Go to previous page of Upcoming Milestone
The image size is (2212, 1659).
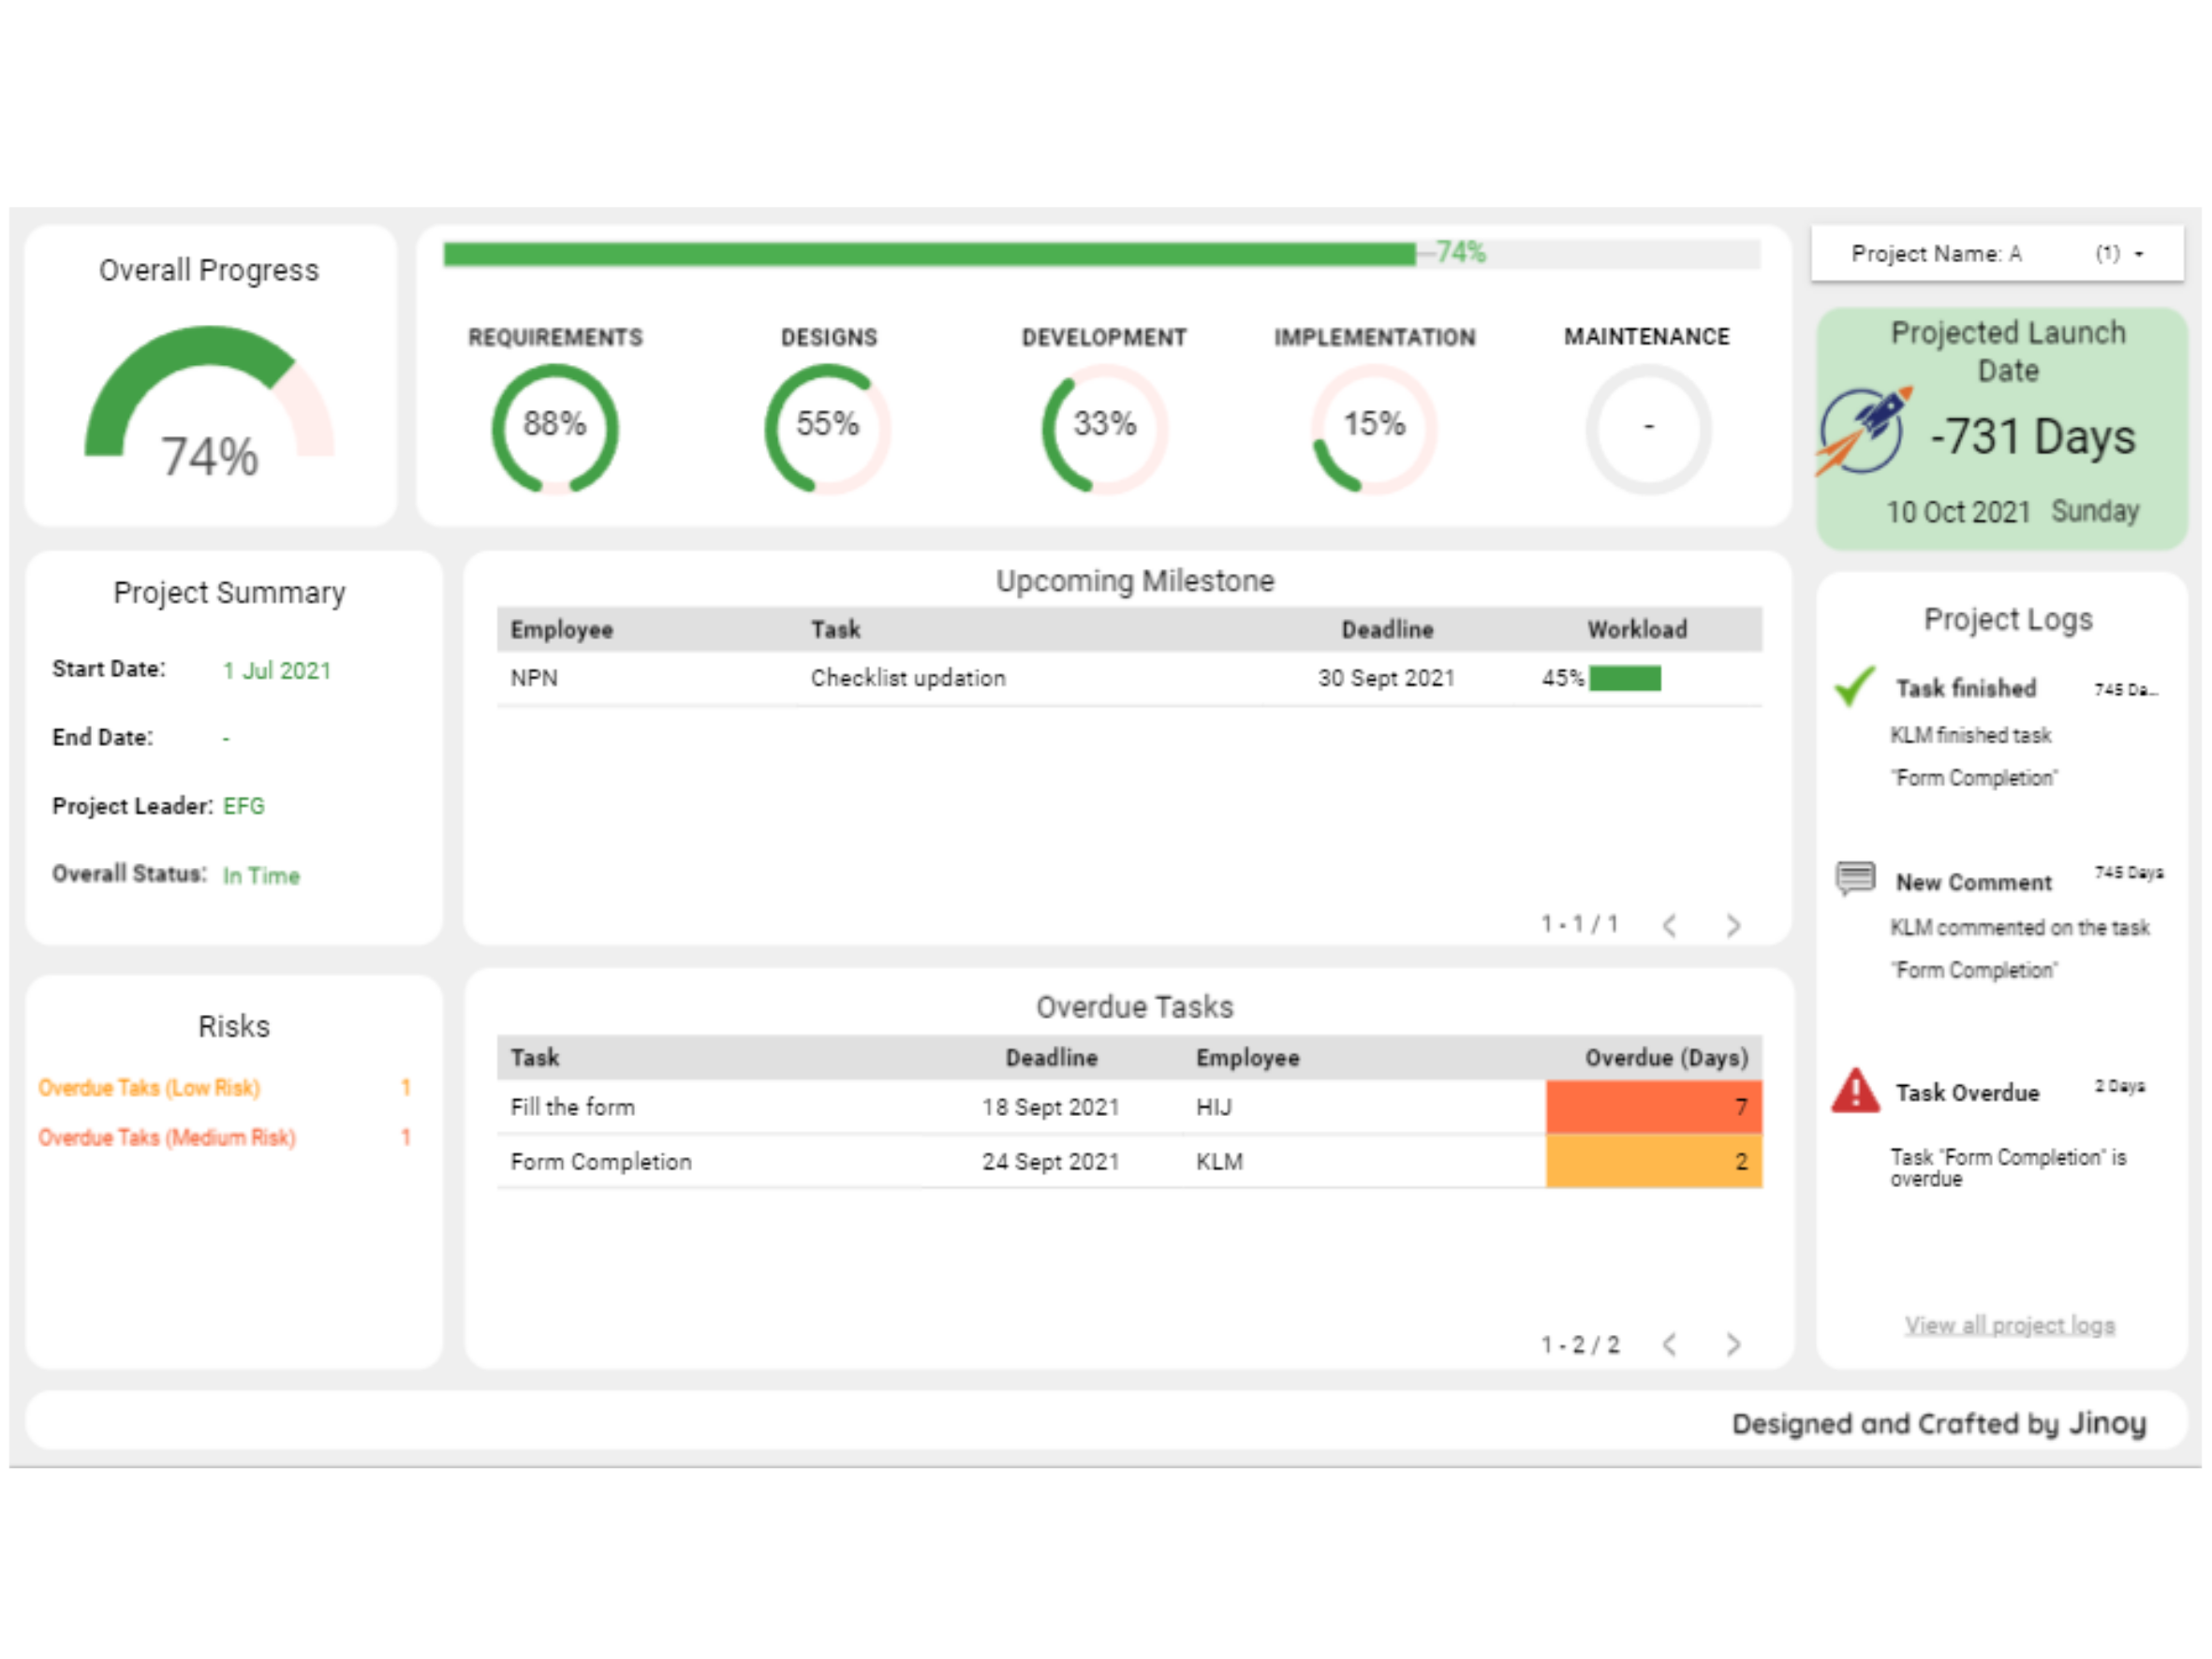click(1669, 925)
